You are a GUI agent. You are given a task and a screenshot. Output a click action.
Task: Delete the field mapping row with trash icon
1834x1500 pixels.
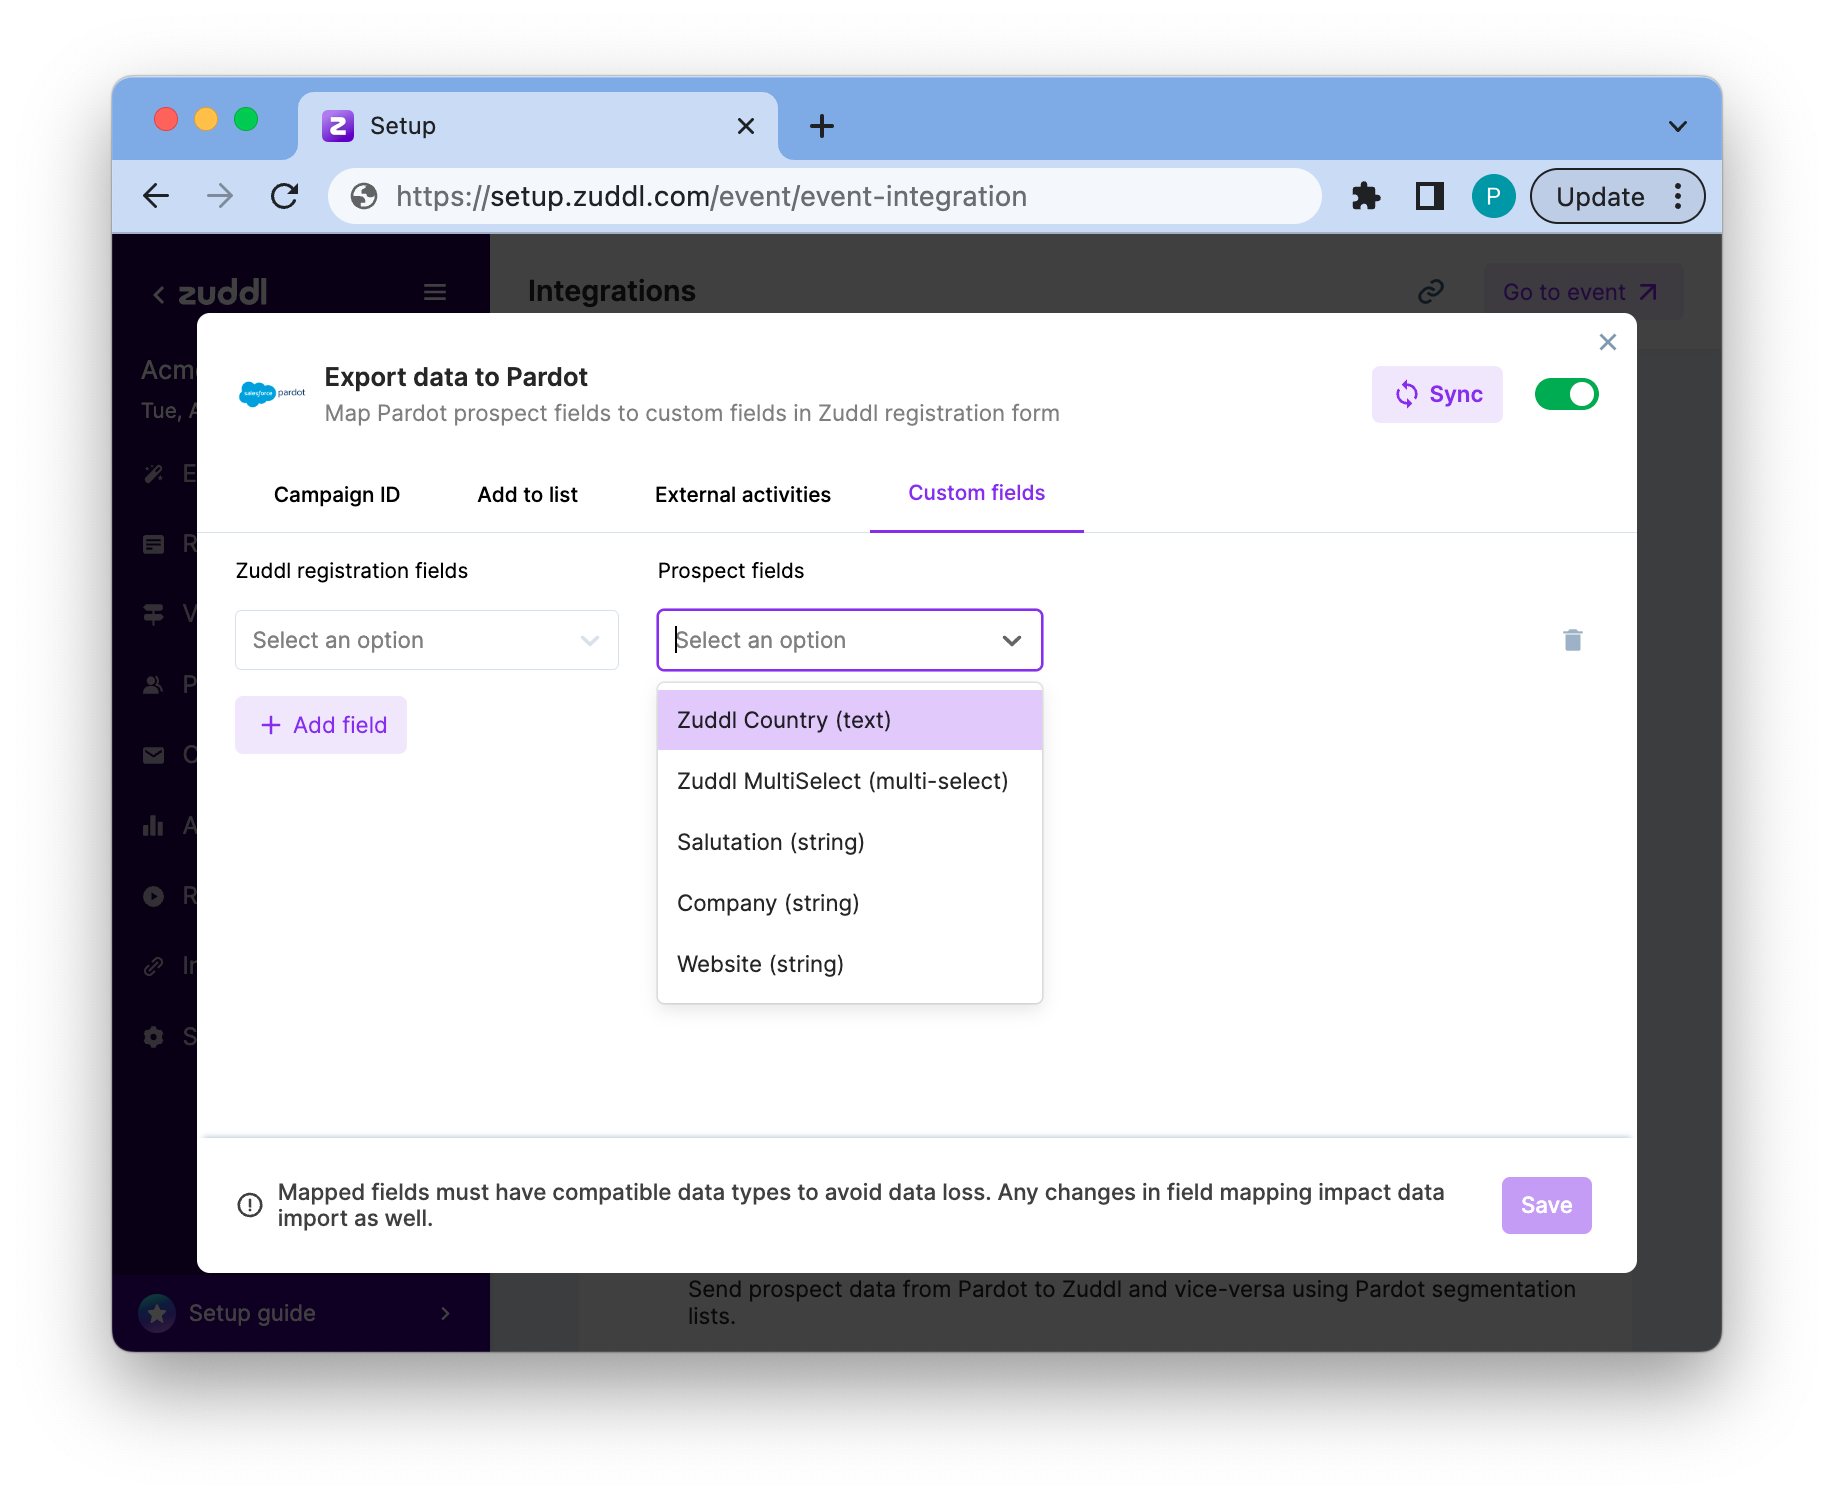point(1573,640)
